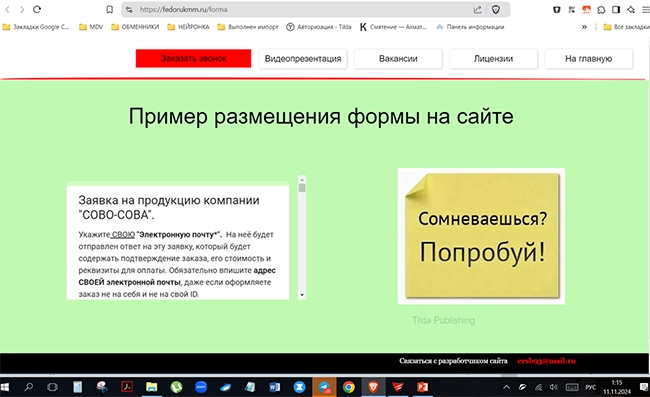Open uTorrent from the taskbar
The height and width of the screenshot is (397, 650).
[x=176, y=387]
